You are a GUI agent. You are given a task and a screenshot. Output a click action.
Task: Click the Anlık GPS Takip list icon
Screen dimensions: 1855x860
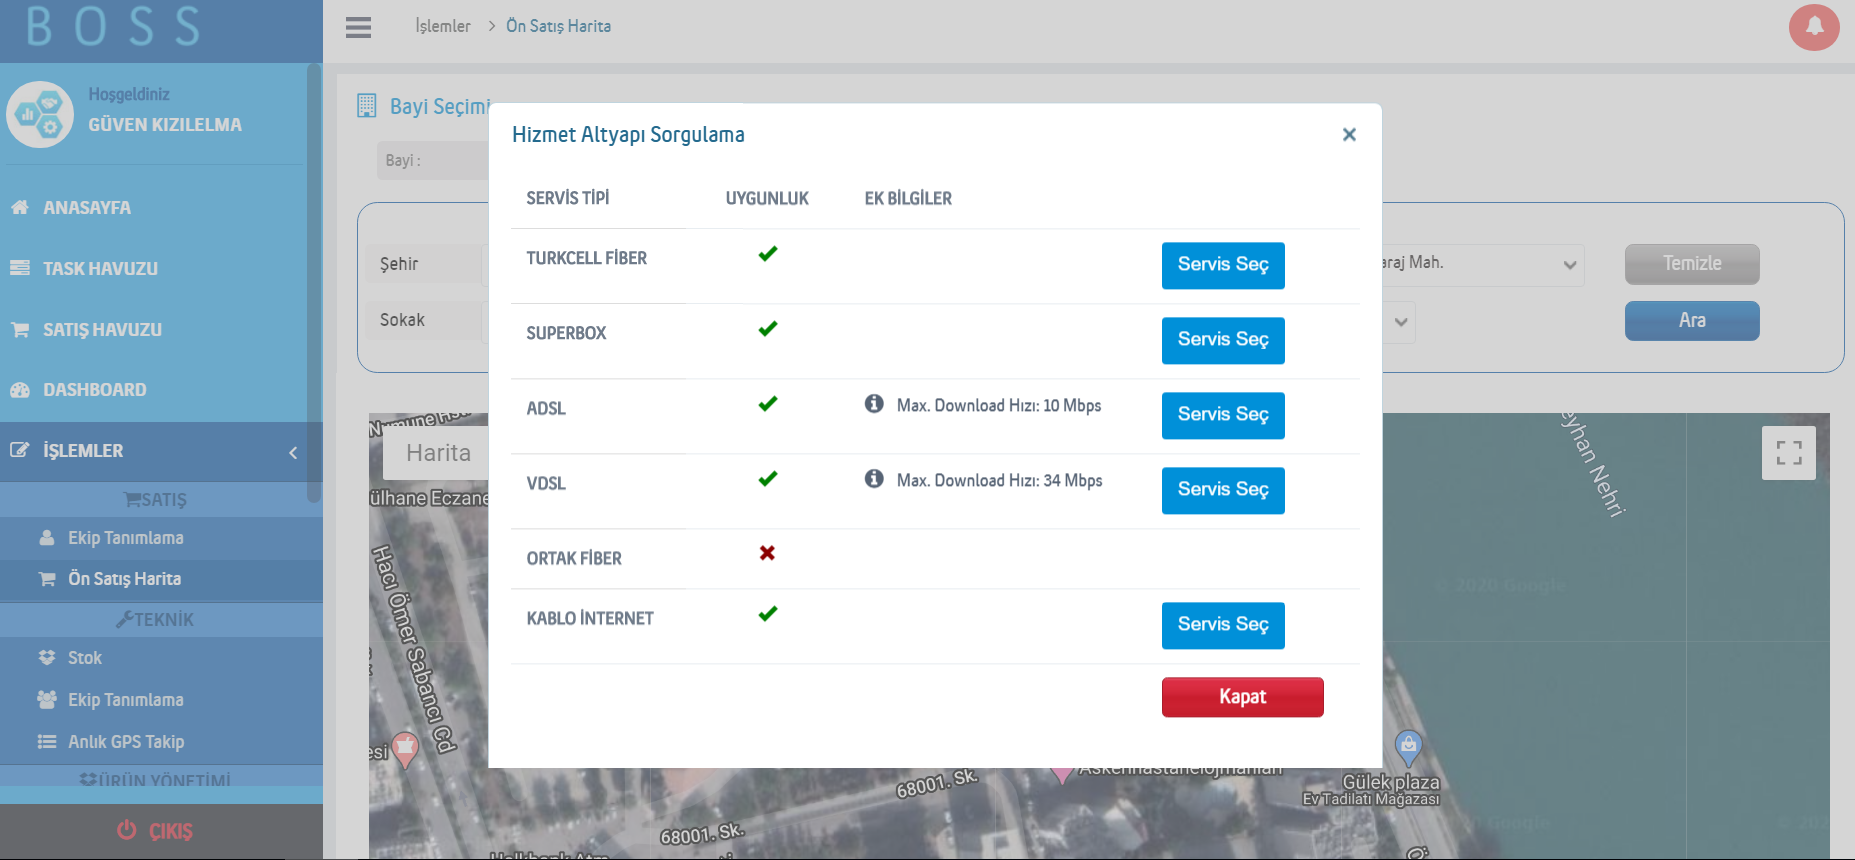coord(47,741)
